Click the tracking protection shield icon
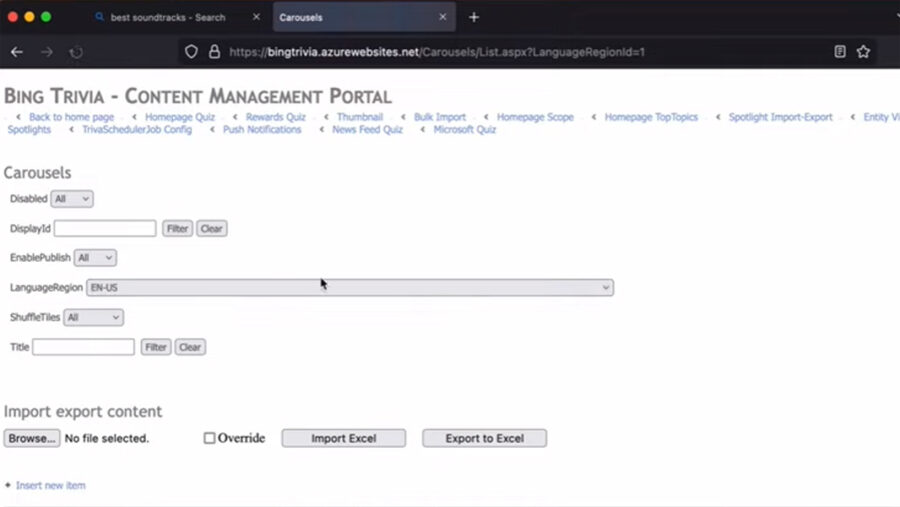900x507 pixels. pyautogui.click(x=192, y=52)
